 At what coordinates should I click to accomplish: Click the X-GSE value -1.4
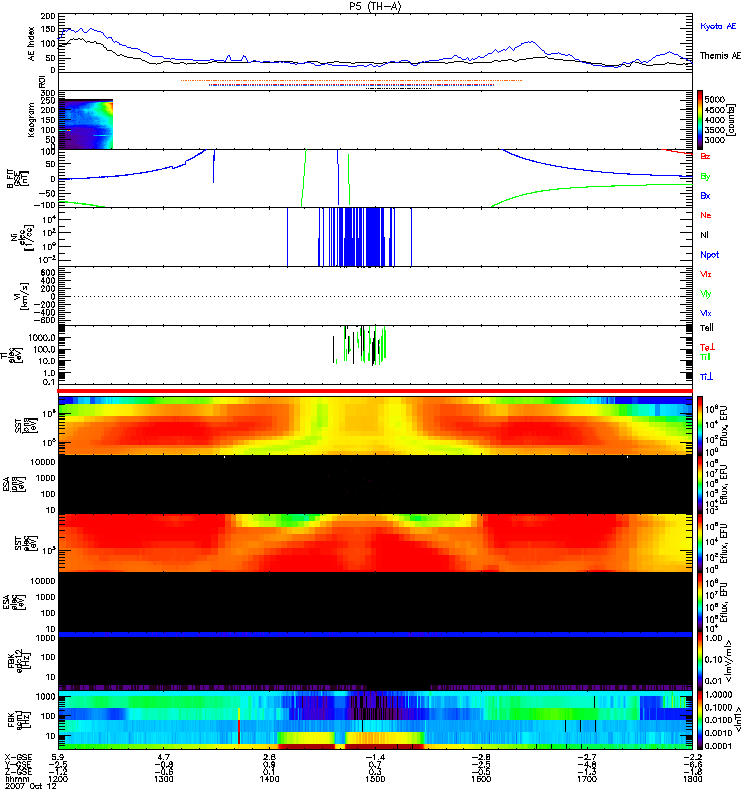pos(375,757)
